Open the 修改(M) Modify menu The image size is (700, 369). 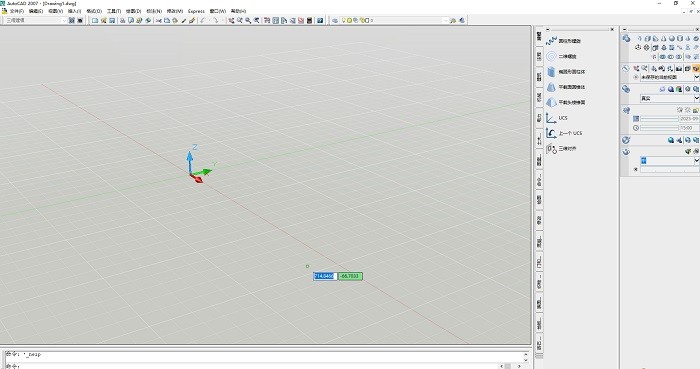pyautogui.click(x=175, y=11)
